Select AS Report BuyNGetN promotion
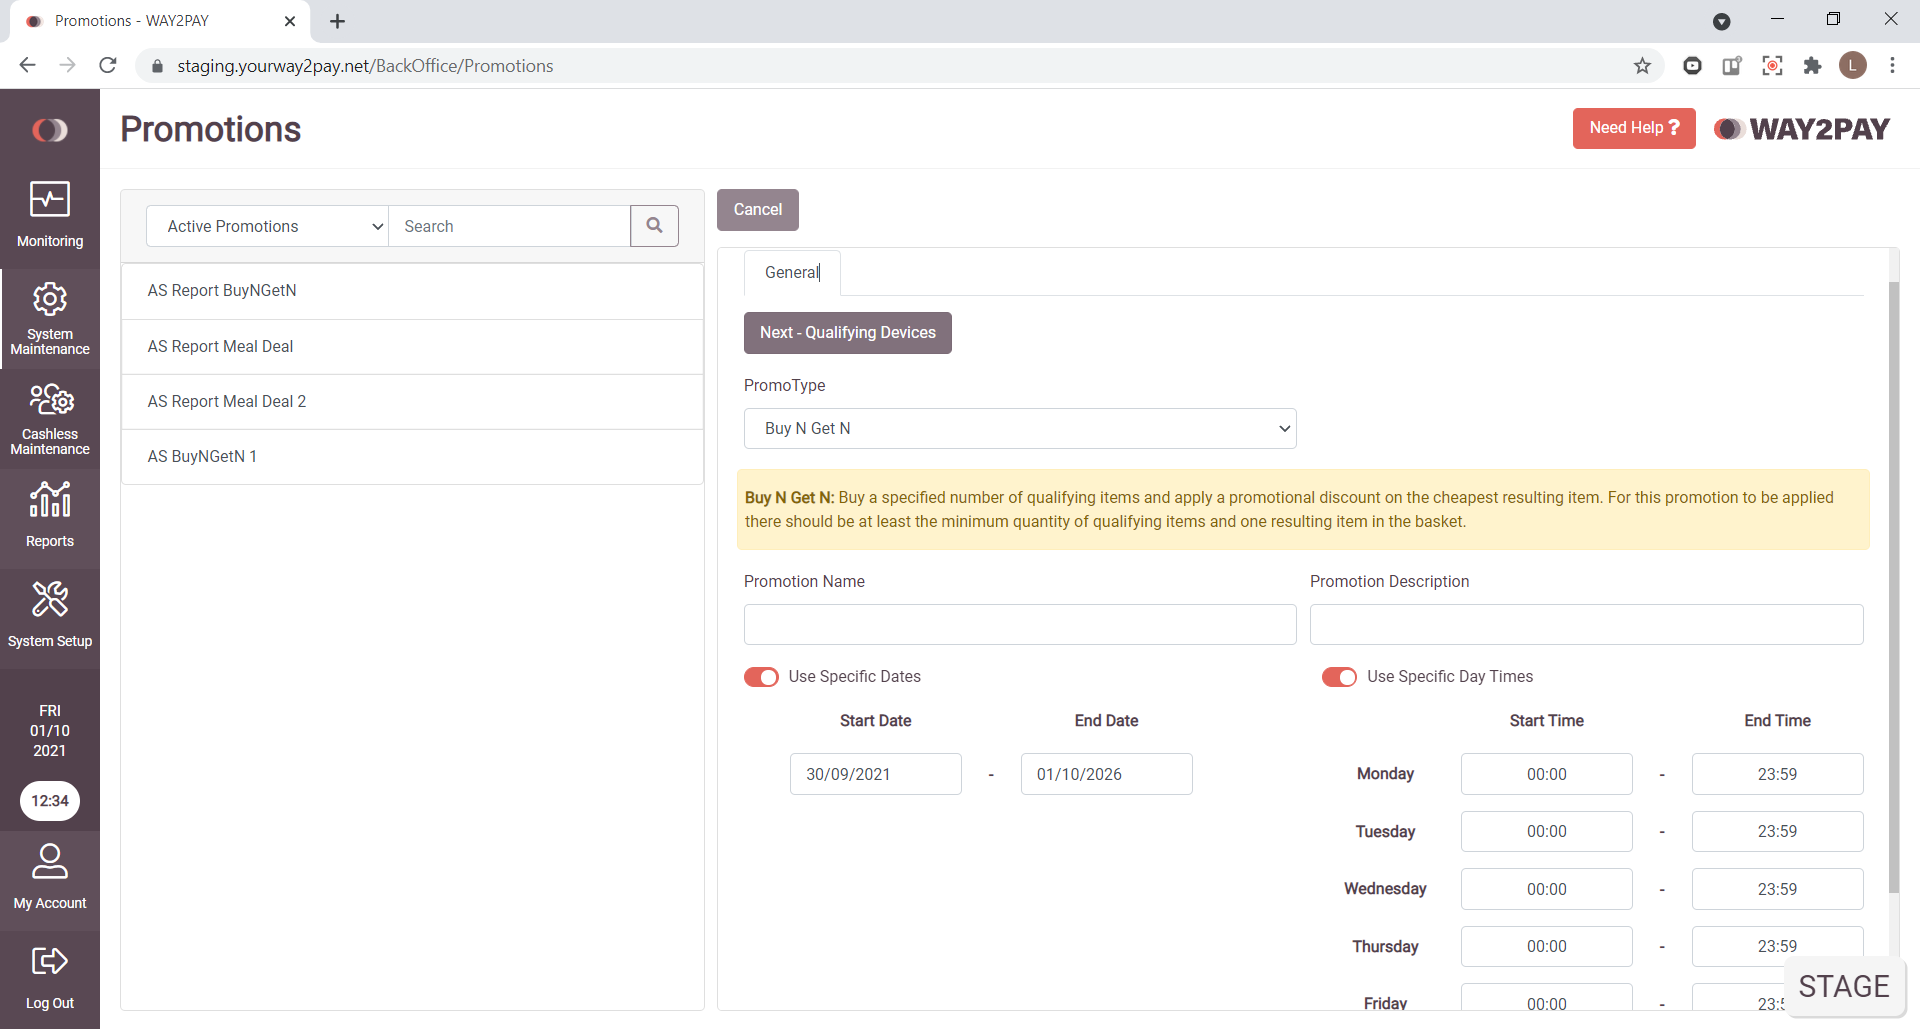This screenshot has width=1920, height=1029. point(412,291)
